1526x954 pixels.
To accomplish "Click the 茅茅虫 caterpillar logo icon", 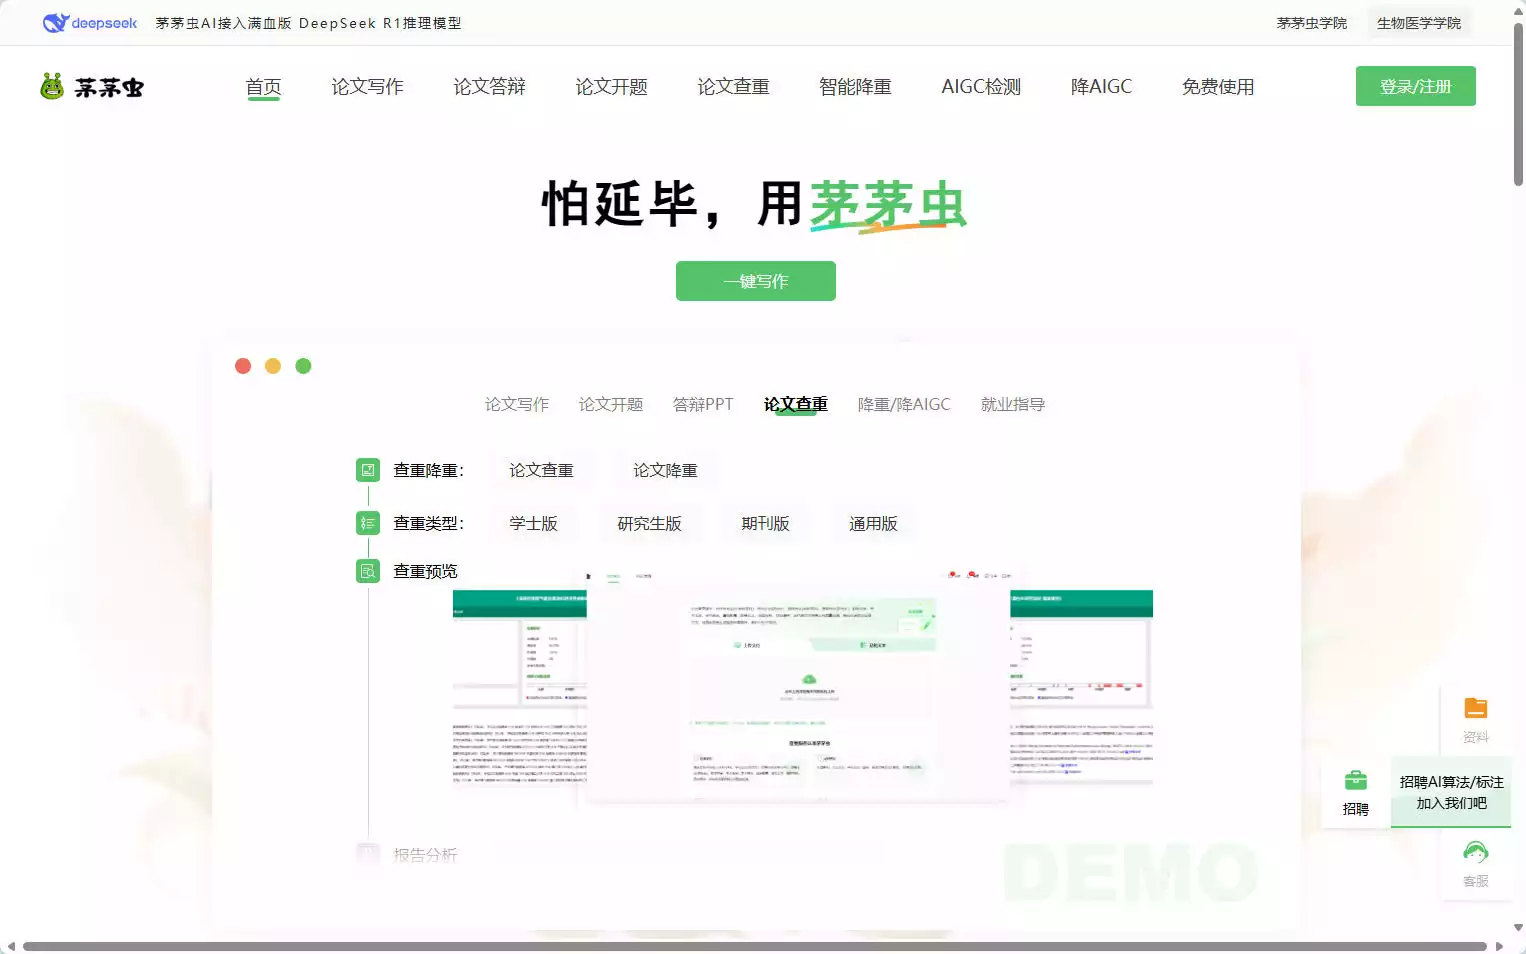I will pyautogui.click(x=52, y=87).
